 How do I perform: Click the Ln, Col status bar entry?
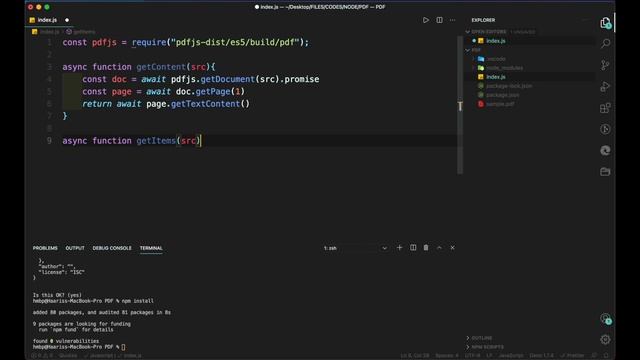415,356
